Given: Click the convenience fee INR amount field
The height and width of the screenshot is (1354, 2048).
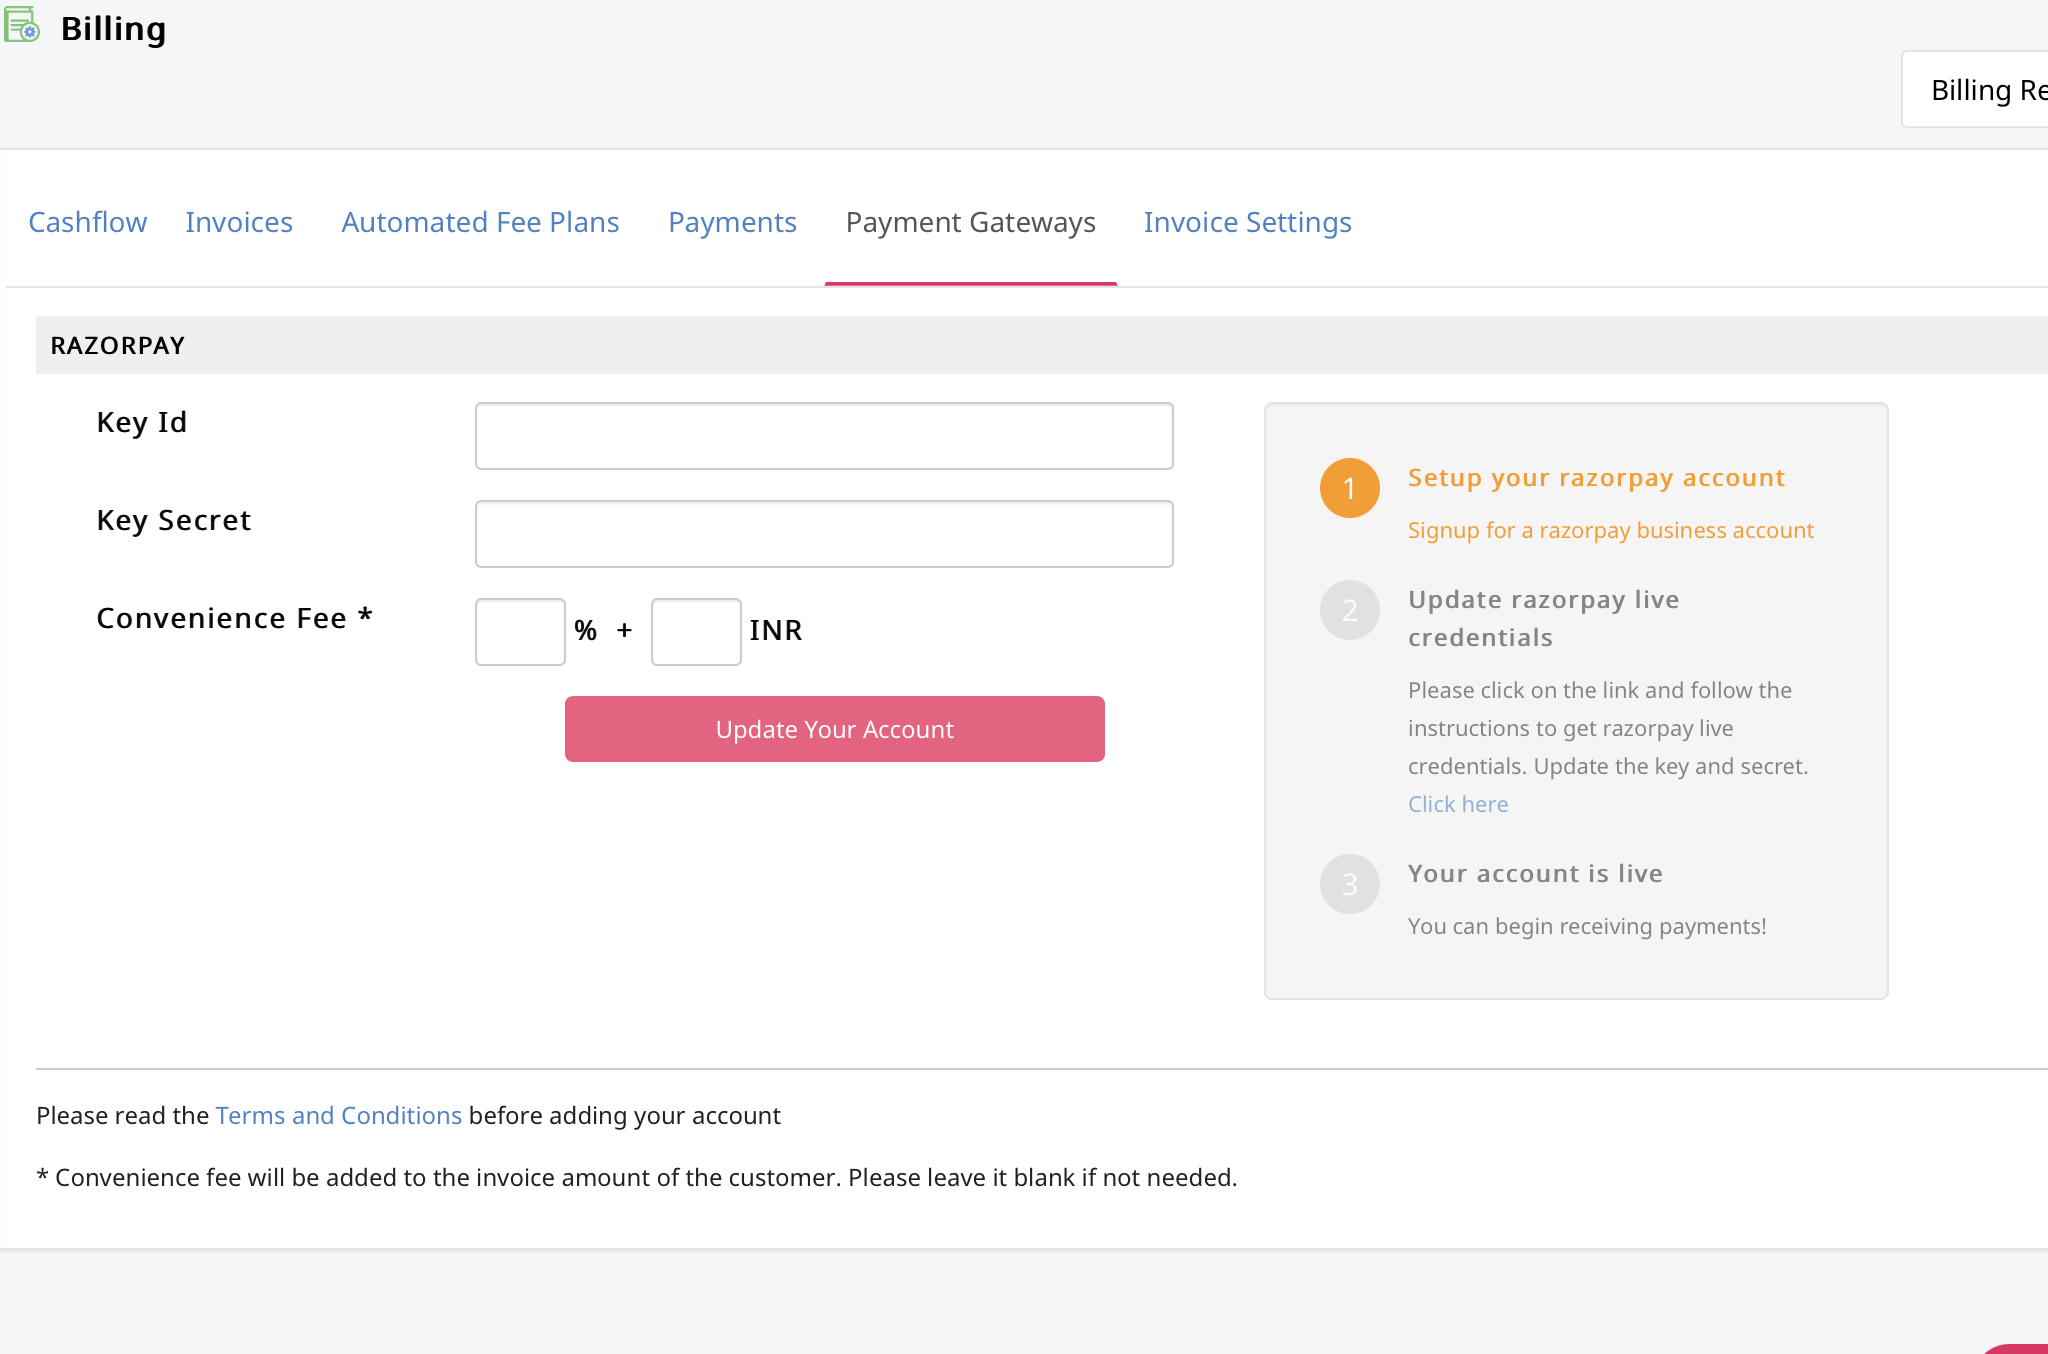Looking at the screenshot, I should point(696,632).
